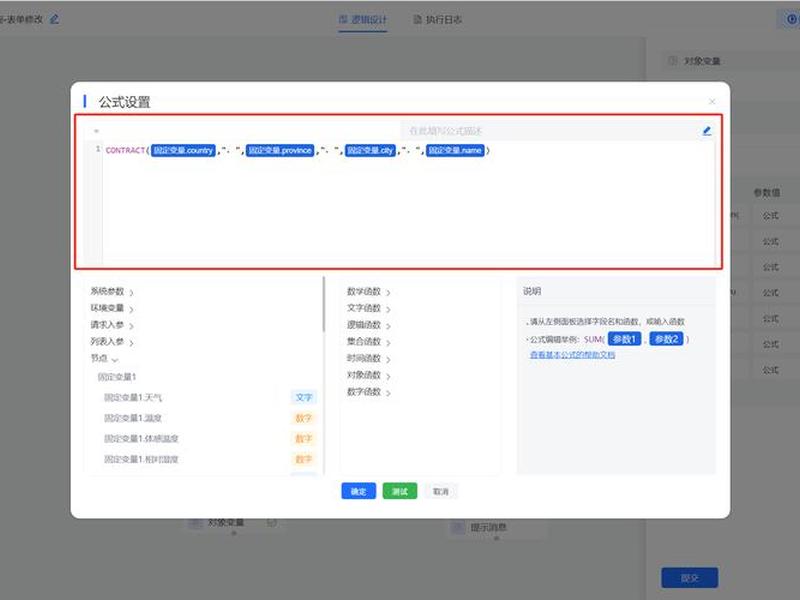Click line number 1 in the formula editor
The height and width of the screenshot is (600, 800).
pyautogui.click(x=97, y=149)
